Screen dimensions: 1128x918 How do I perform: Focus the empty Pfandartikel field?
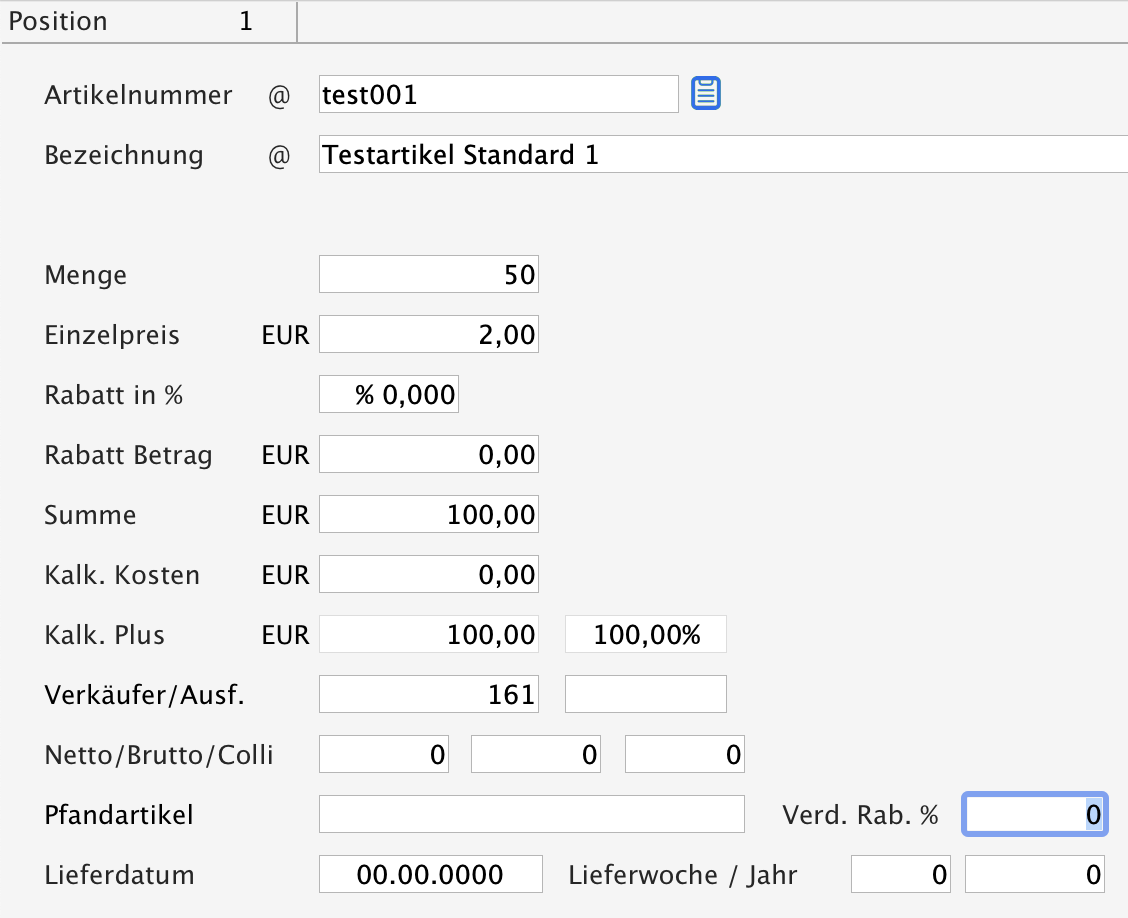click(531, 814)
